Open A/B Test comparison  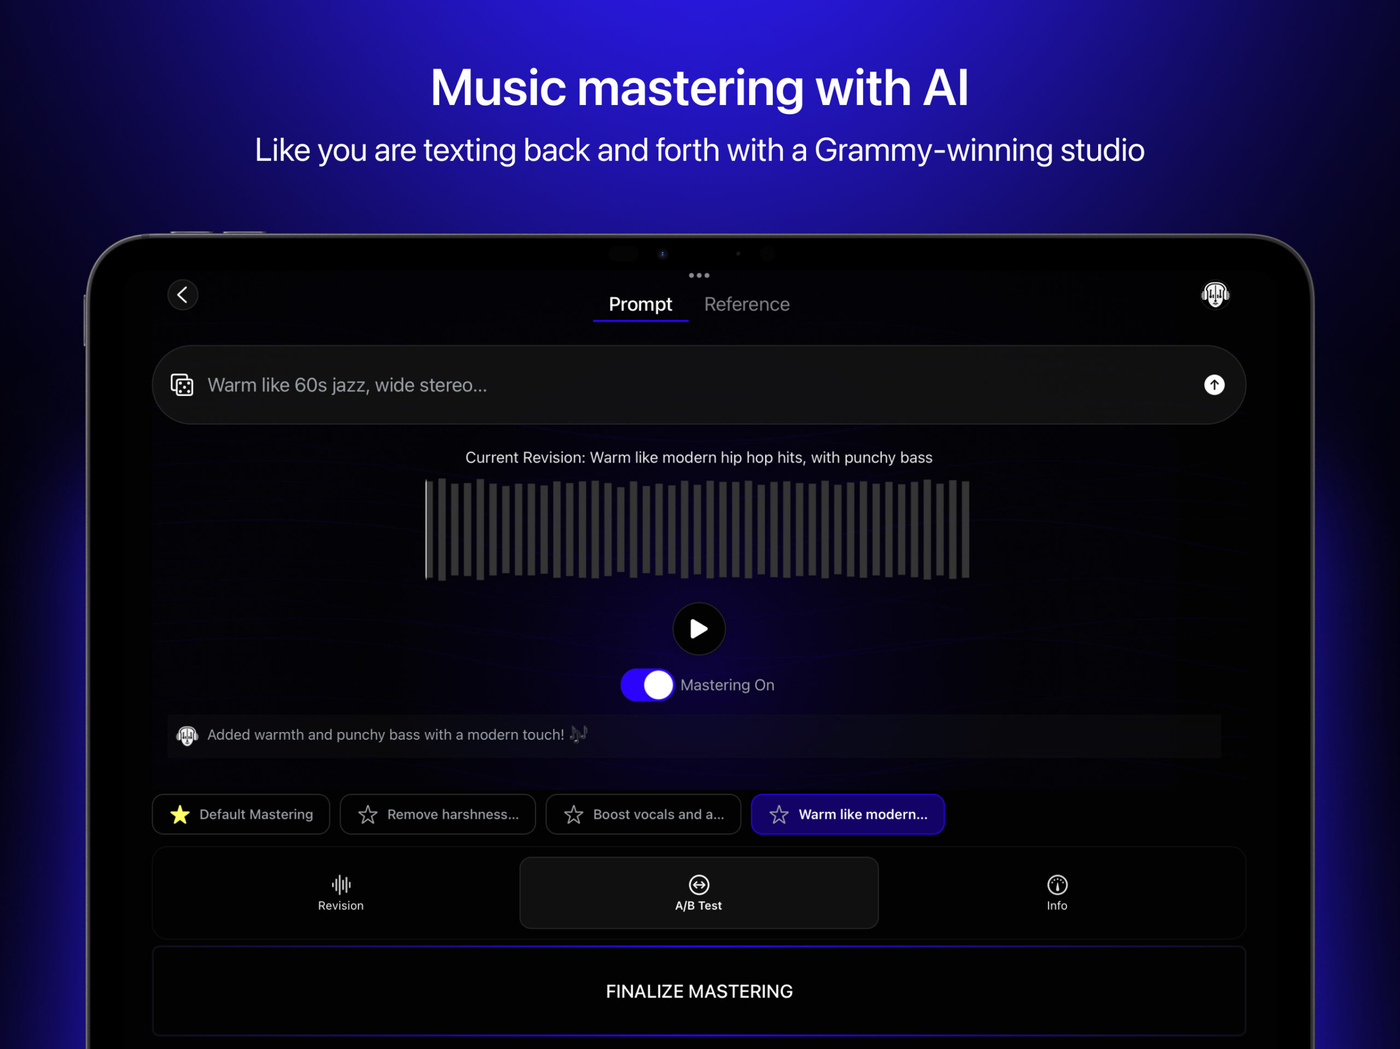point(698,892)
